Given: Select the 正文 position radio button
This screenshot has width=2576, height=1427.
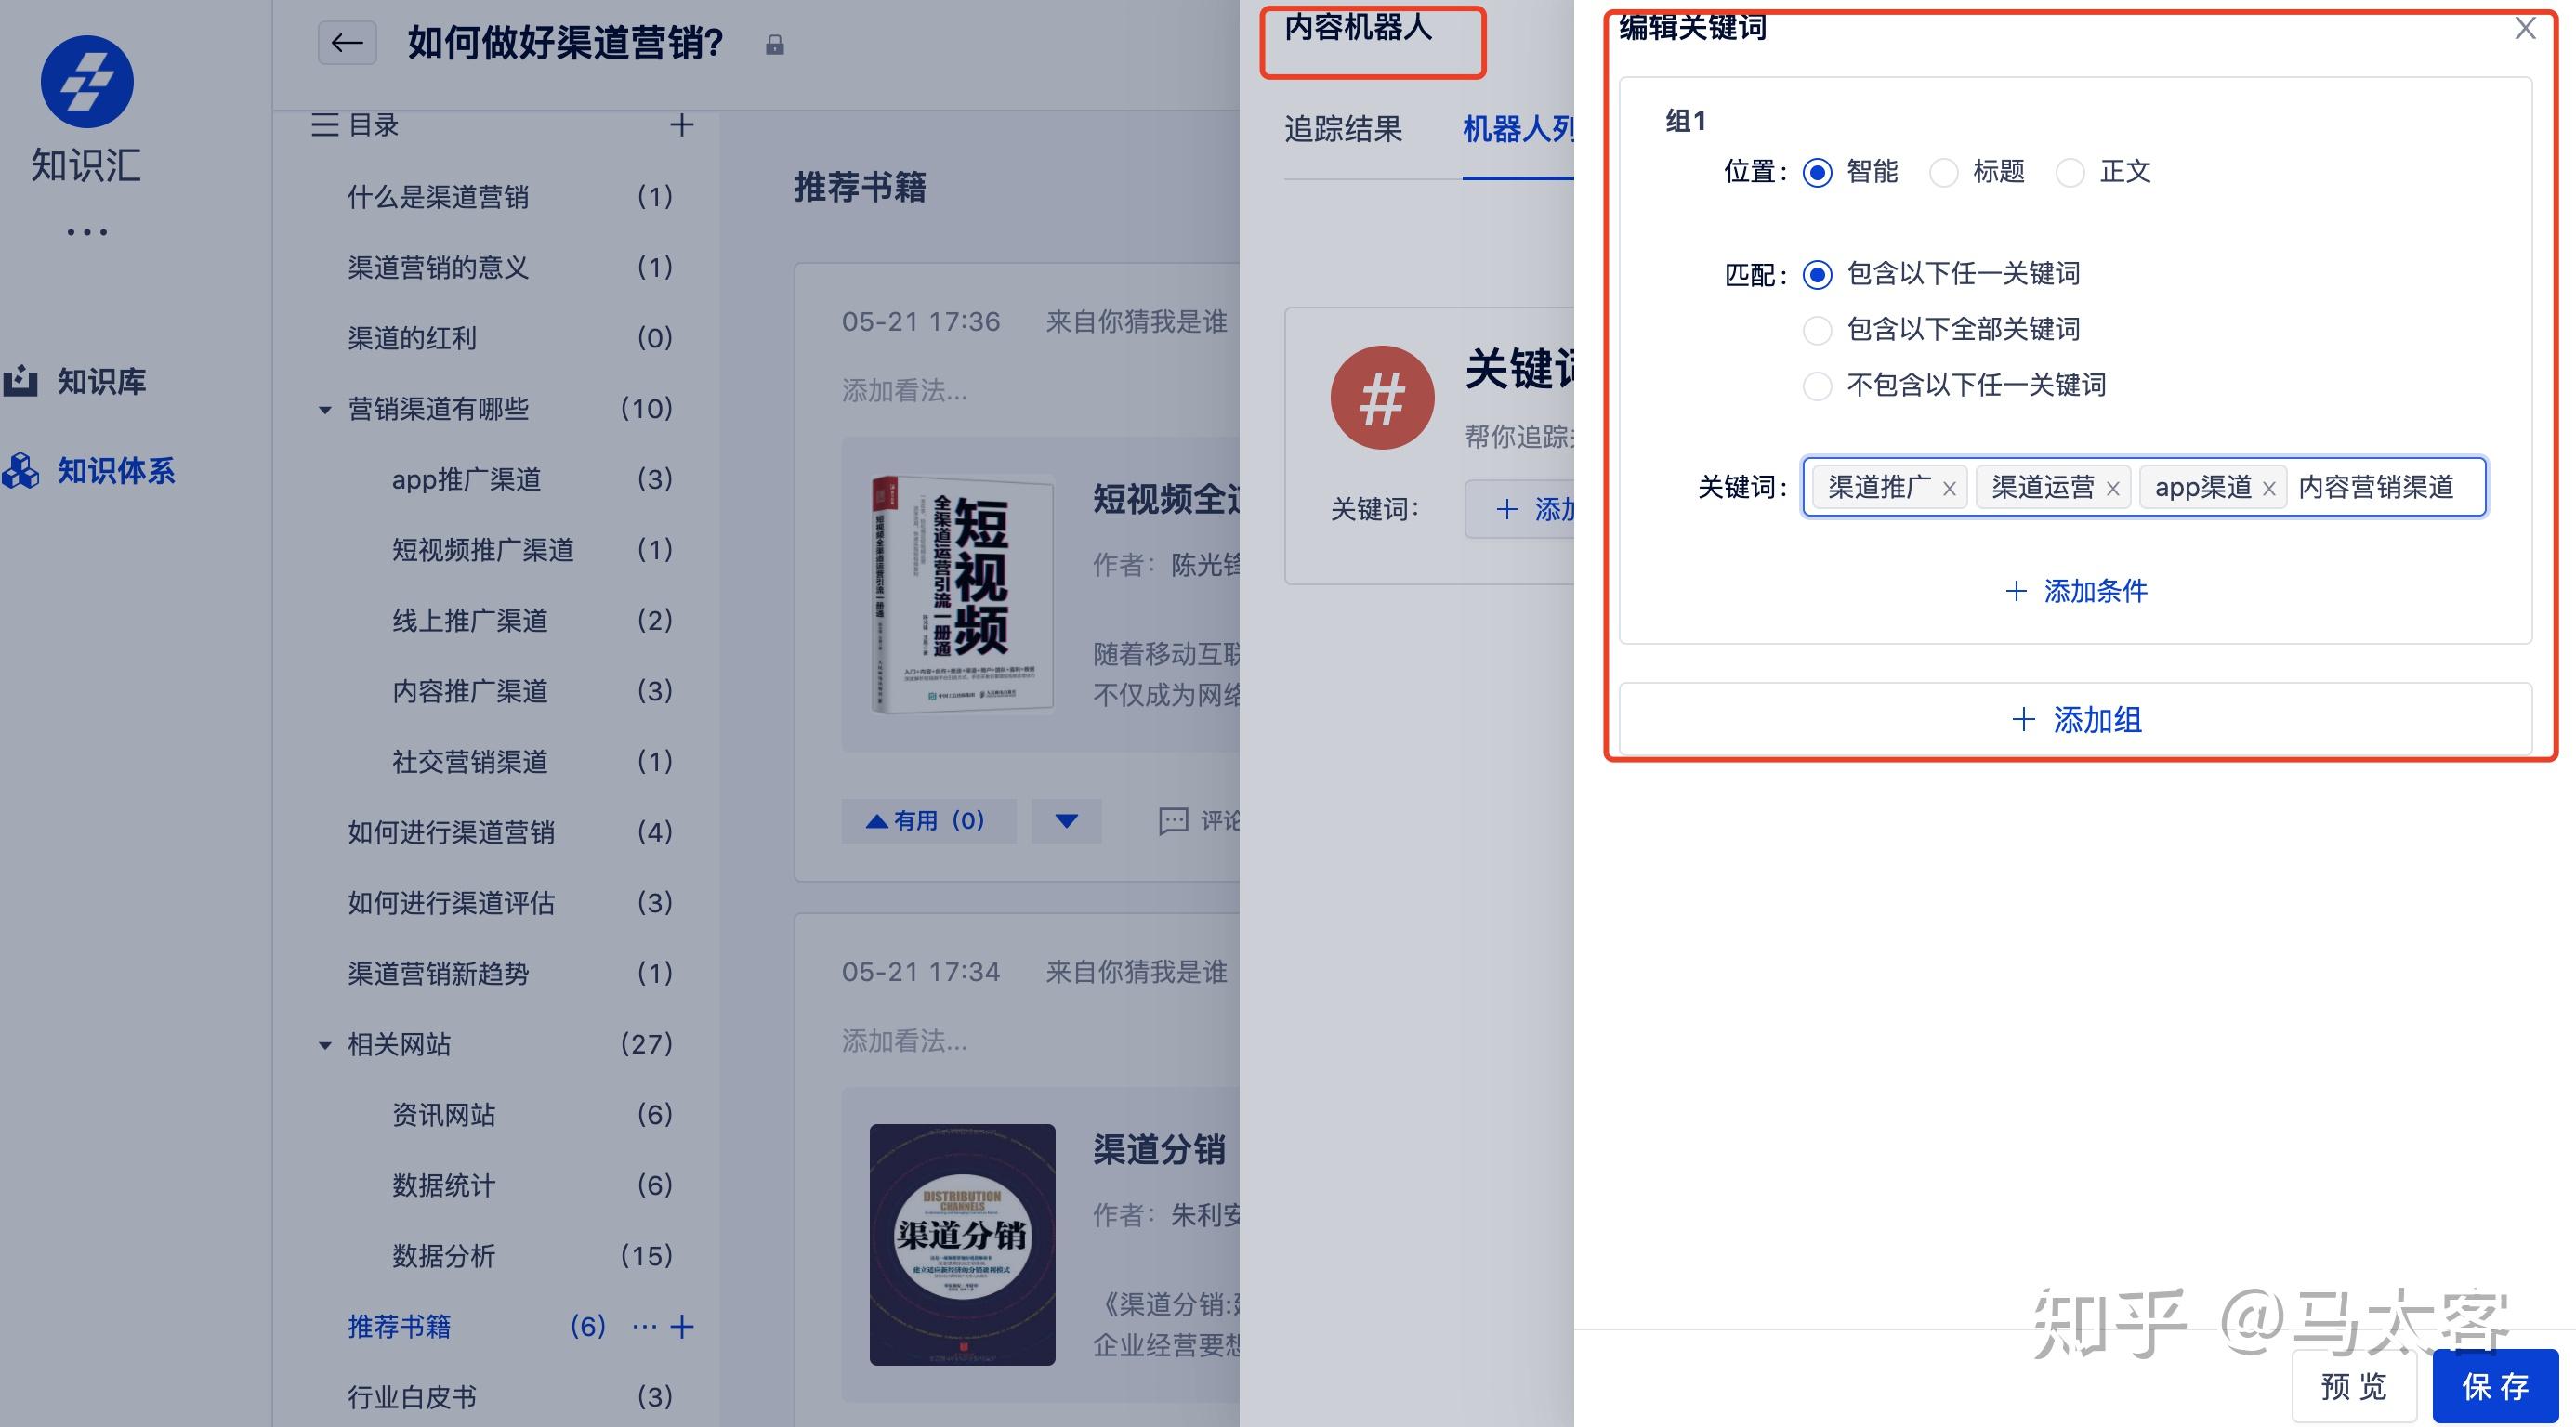Looking at the screenshot, I should [2070, 173].
